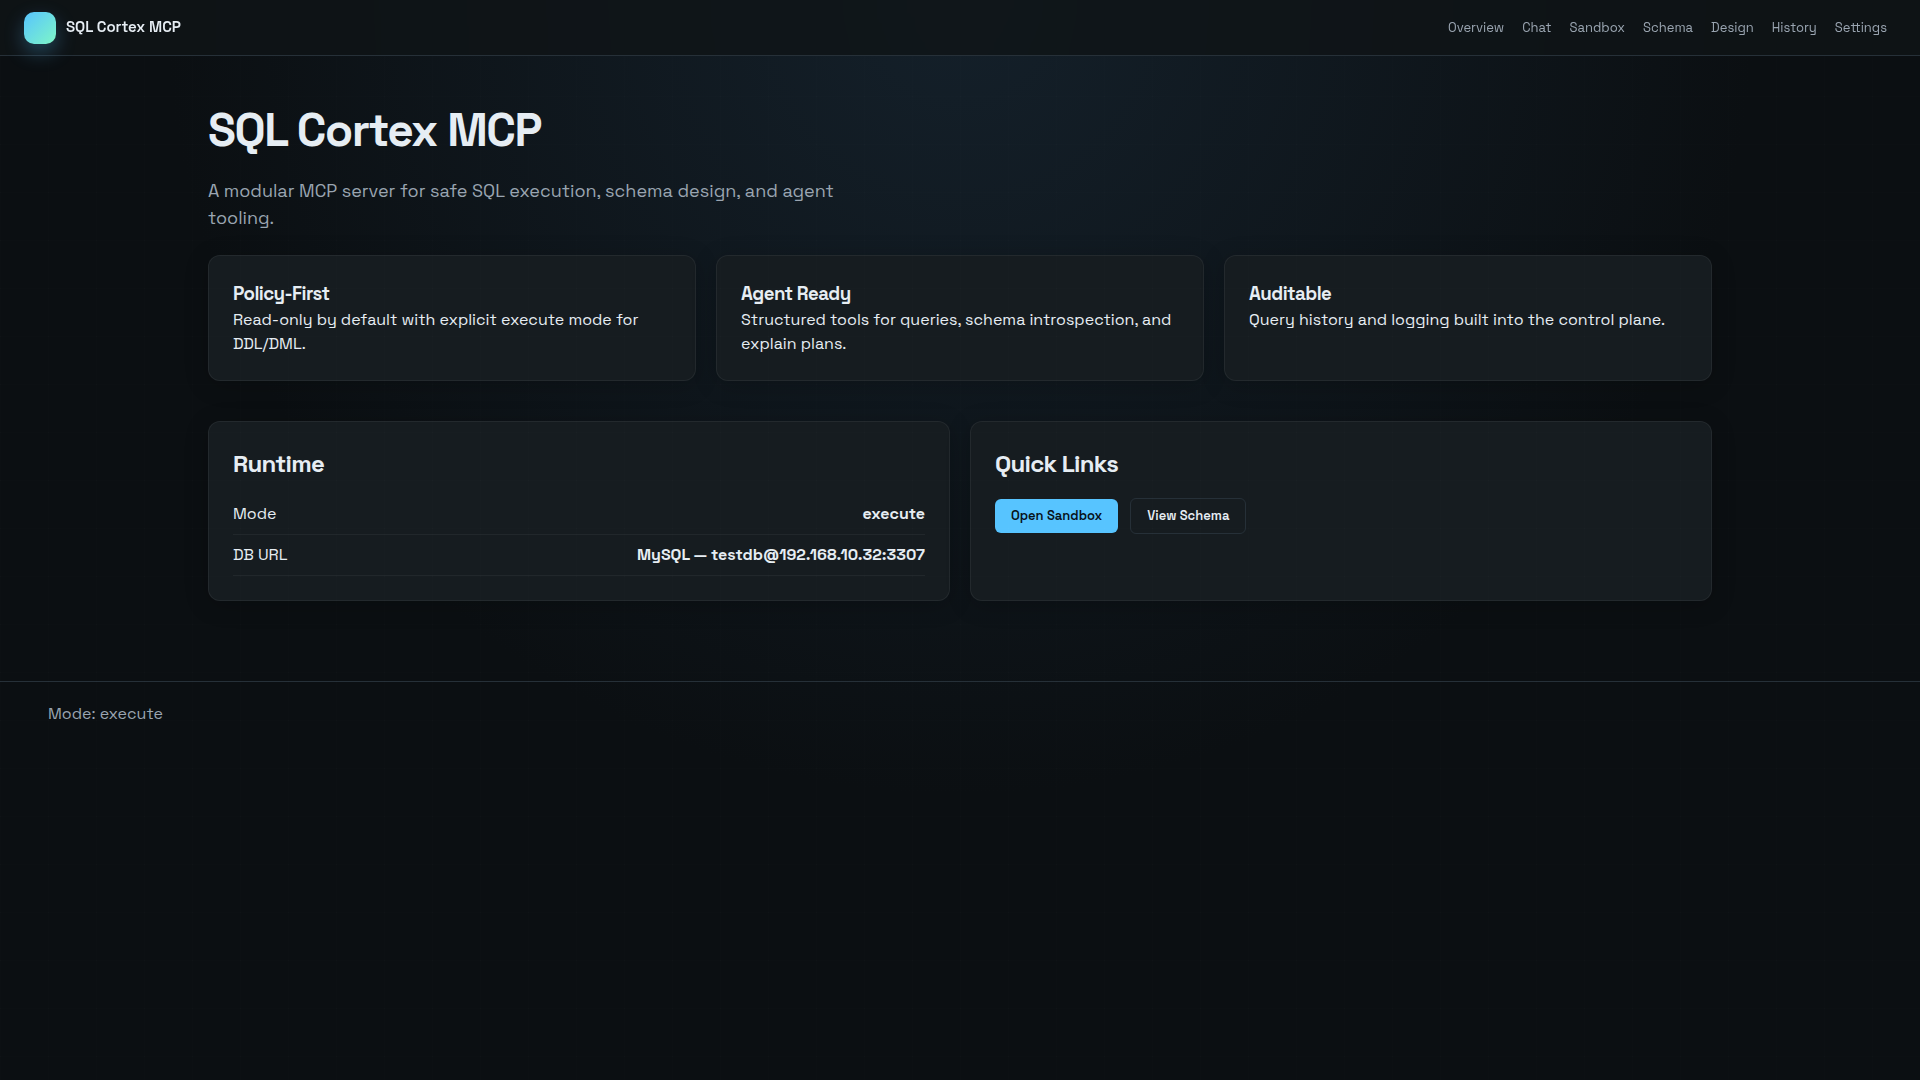Click the Mode label in Runtime panel
Image resolution: width=1920 pixels, height=1080 pixels.
pyautogui.click(x=254, y=514)
